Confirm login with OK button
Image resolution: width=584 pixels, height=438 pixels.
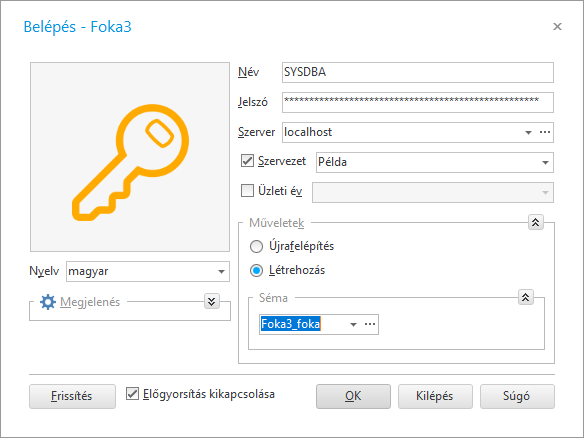[x=353, y=396]
